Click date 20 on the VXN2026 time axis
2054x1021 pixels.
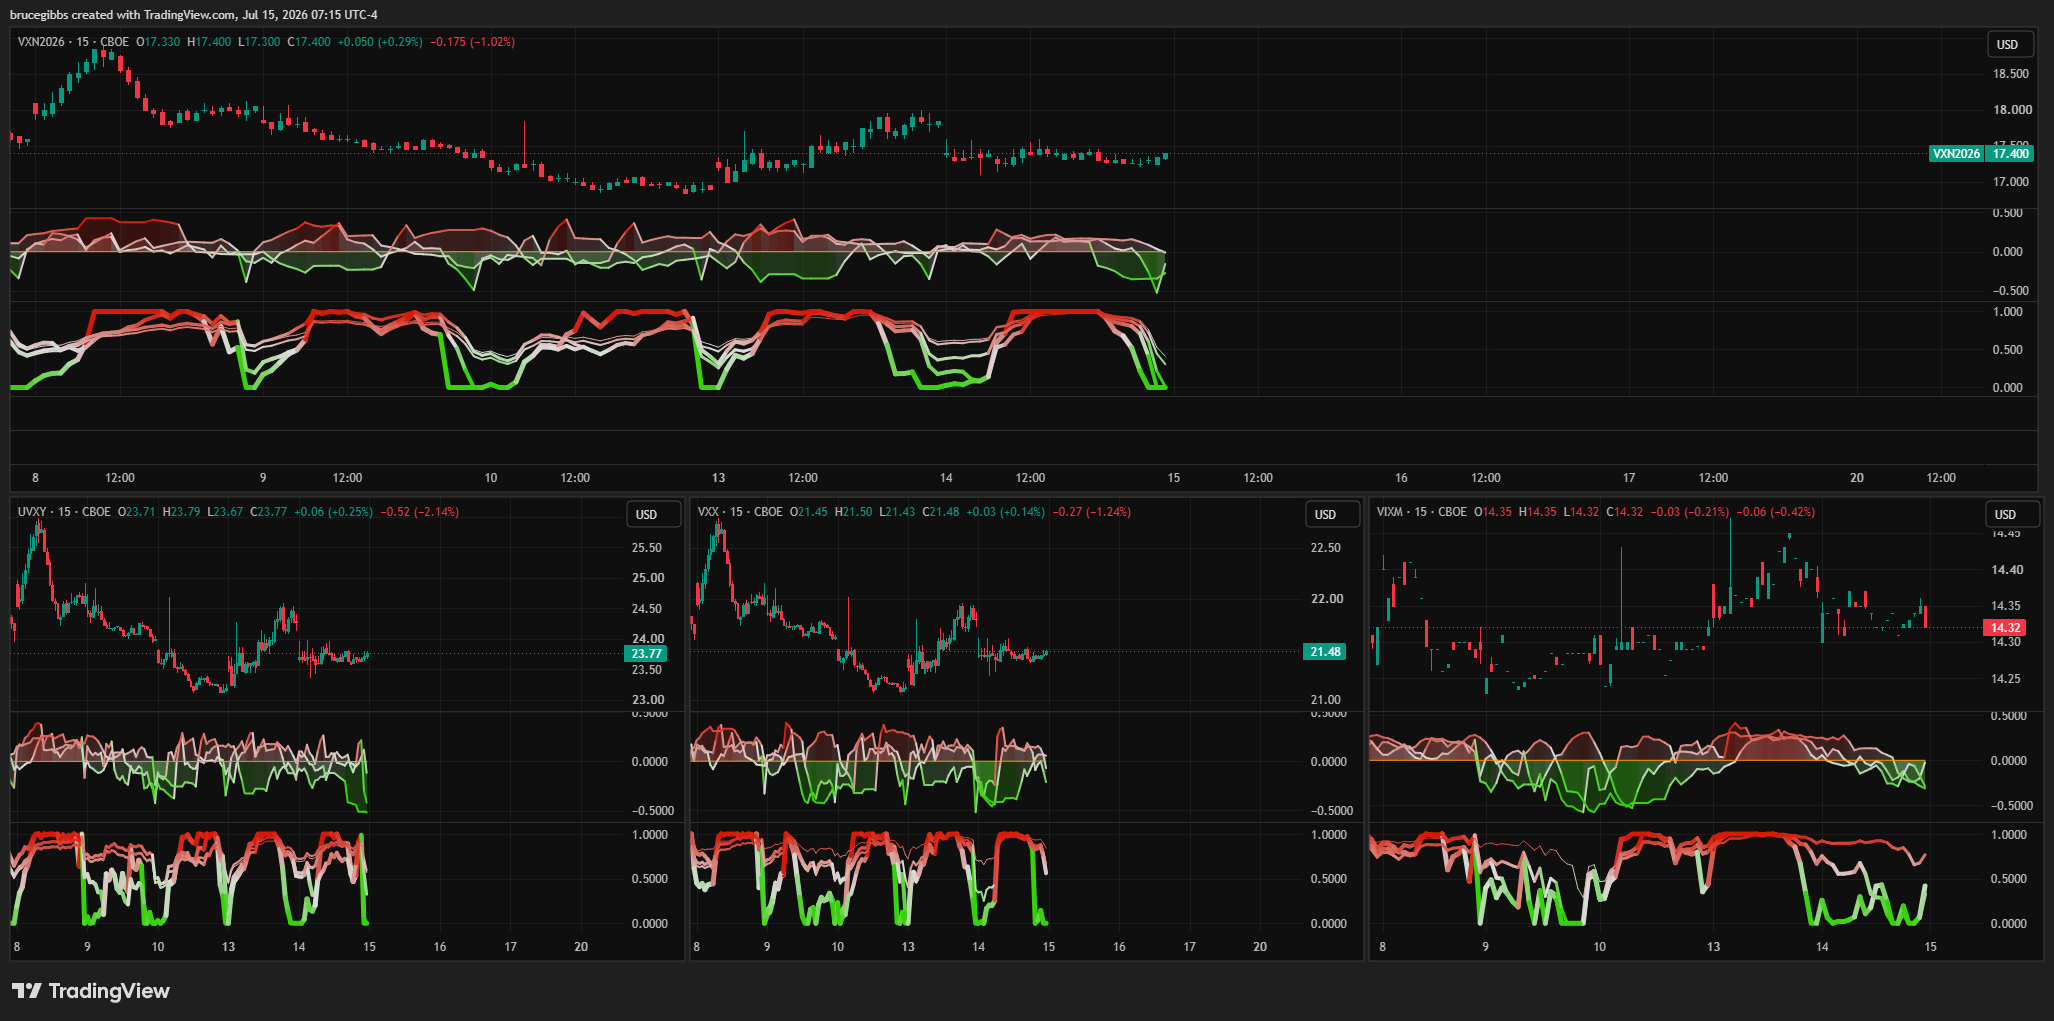(x=1857, y=478)
